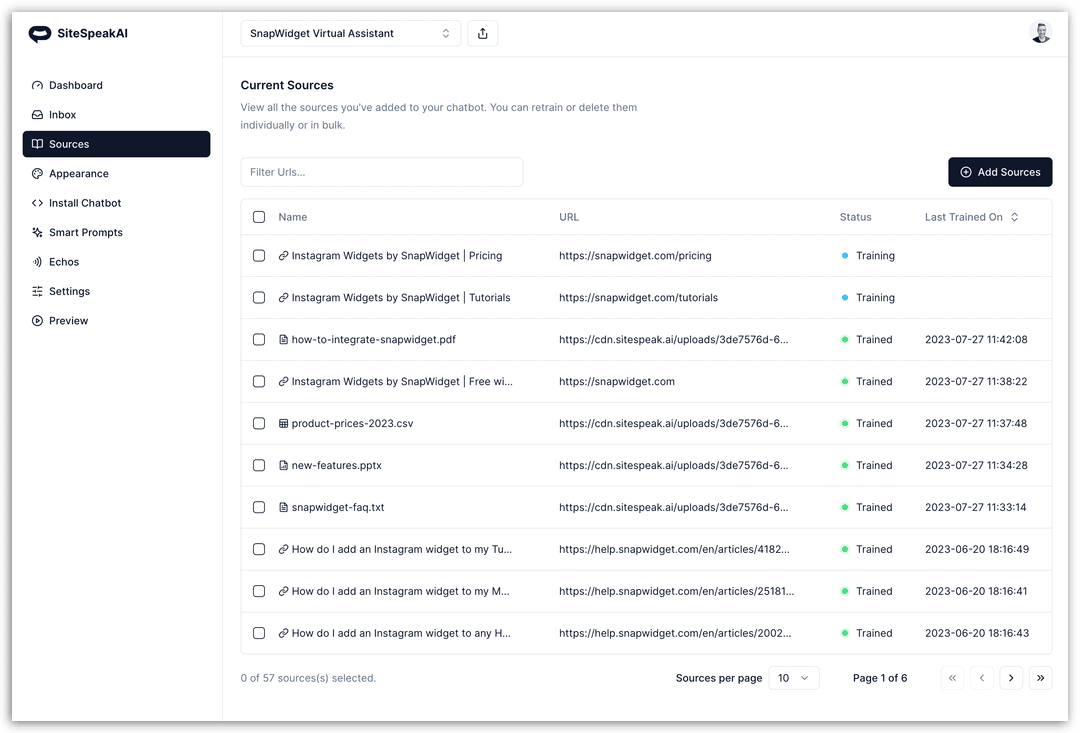The height and width of the screenshot is (733, 1080).
Task: Tick the snapwidget-faq.txt checkbox
Action: coord(259,508)
